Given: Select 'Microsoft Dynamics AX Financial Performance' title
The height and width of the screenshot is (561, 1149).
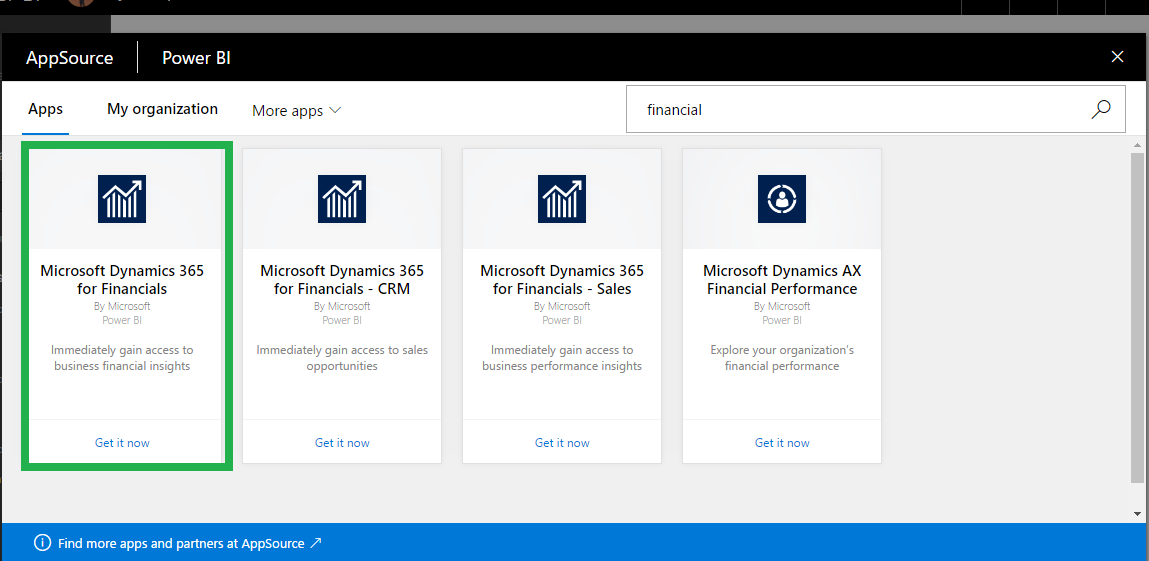Looking at the screenshot, I should tap(782, 280).
